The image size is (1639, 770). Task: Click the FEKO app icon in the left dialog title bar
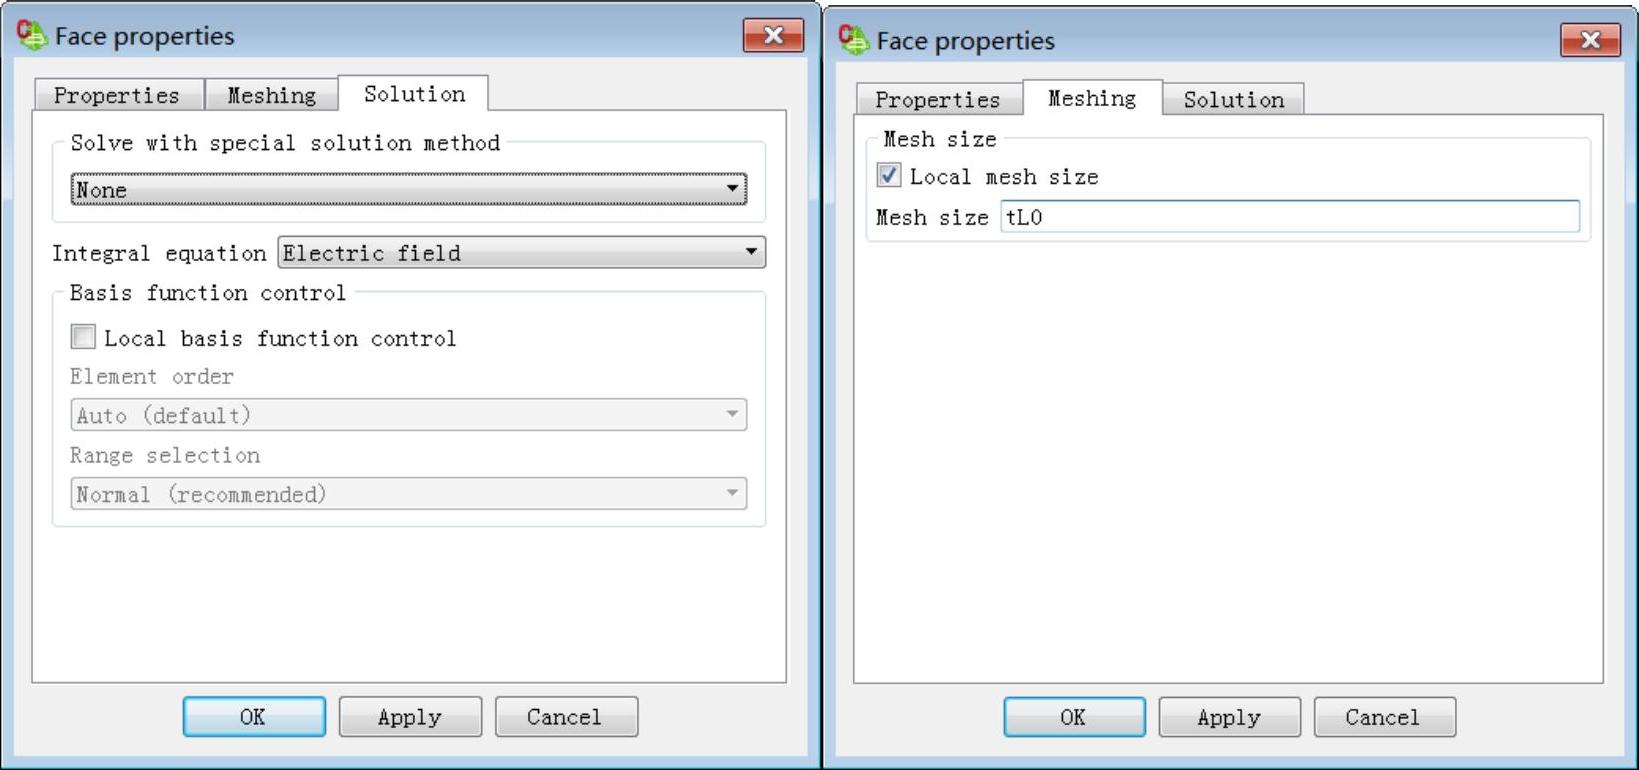coord(32,35)
